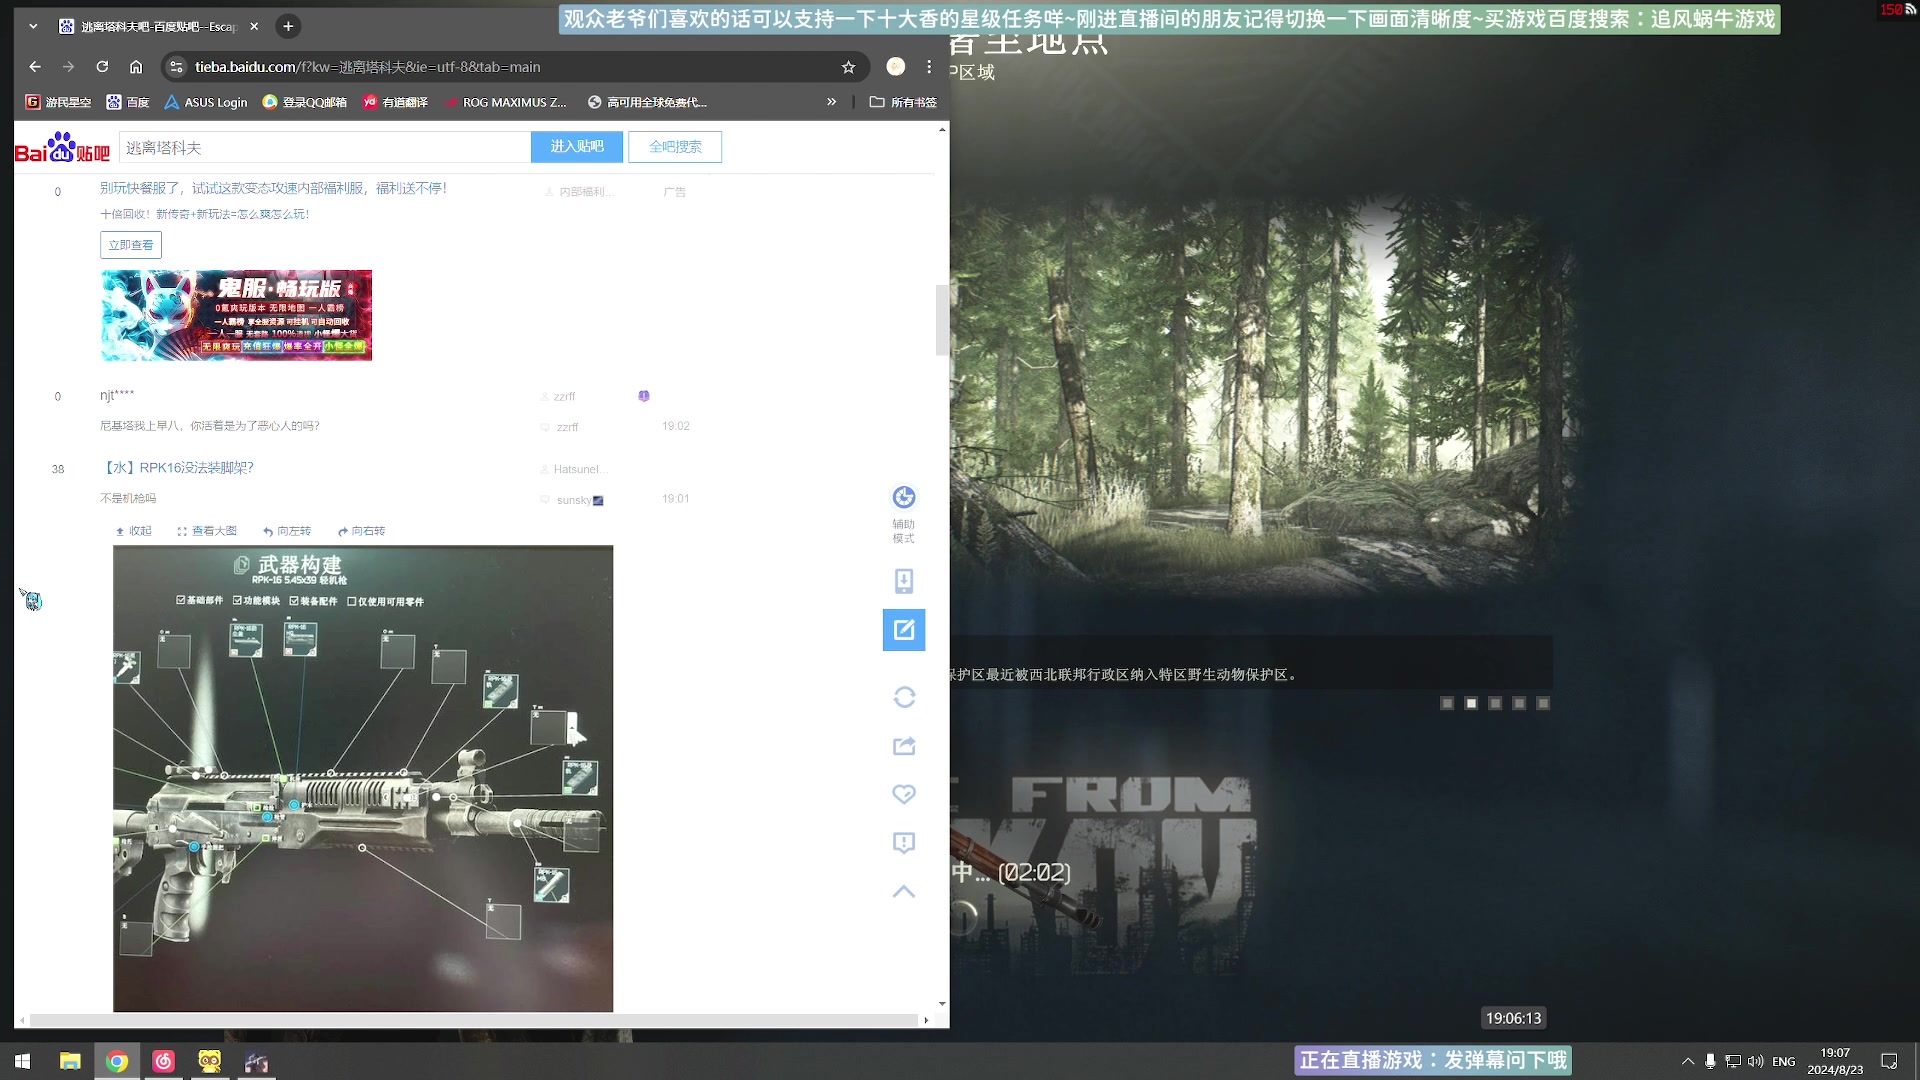Switch to Chrome in taskbar
This screenshot has height=1080, width=1920.
click(117, 1061)
